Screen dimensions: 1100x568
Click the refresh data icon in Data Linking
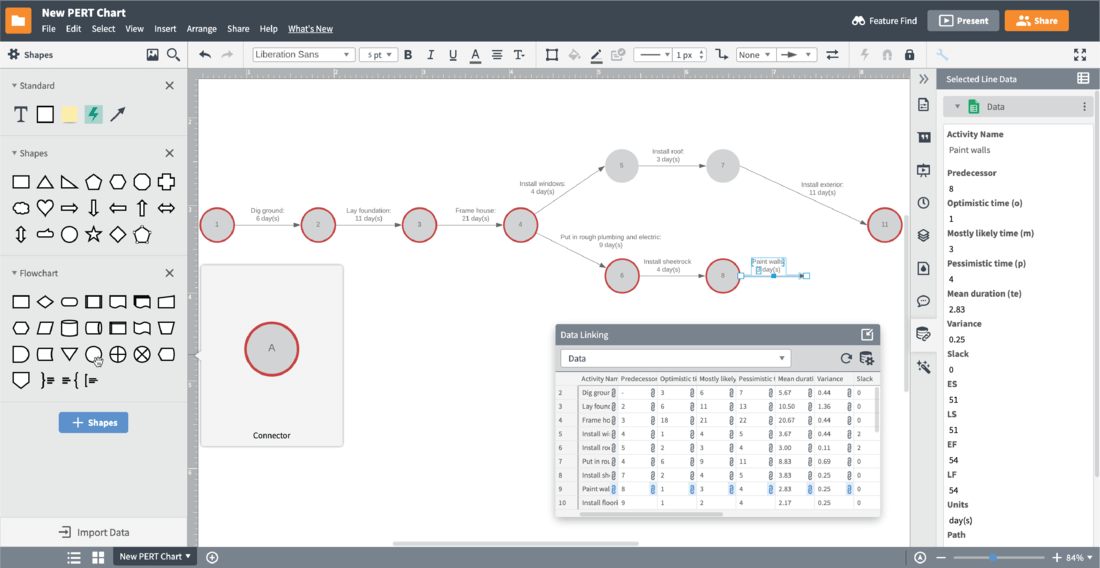(846, 358)
